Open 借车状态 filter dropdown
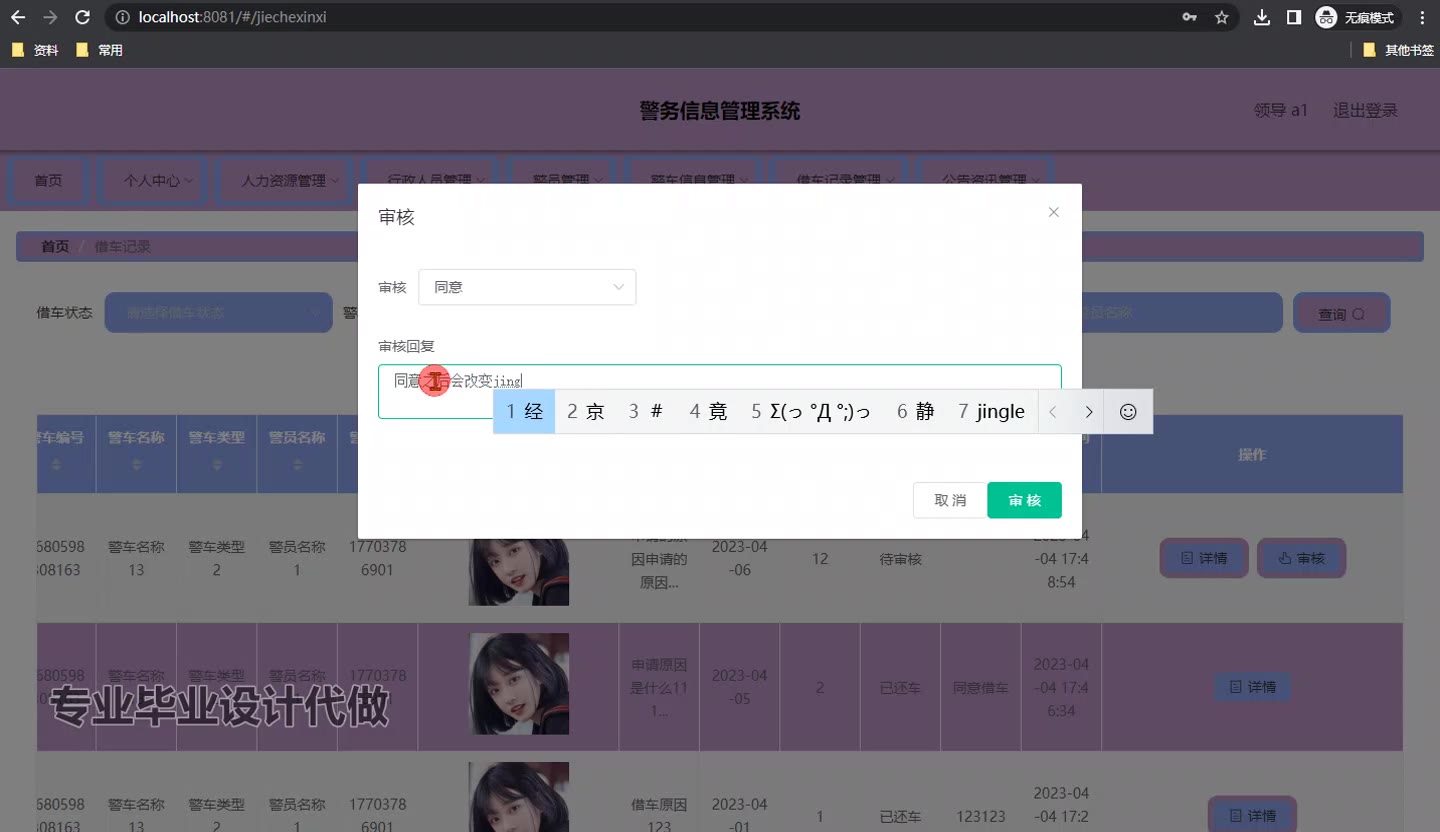This screenshot has width=1440, height=832. (218, 312)
